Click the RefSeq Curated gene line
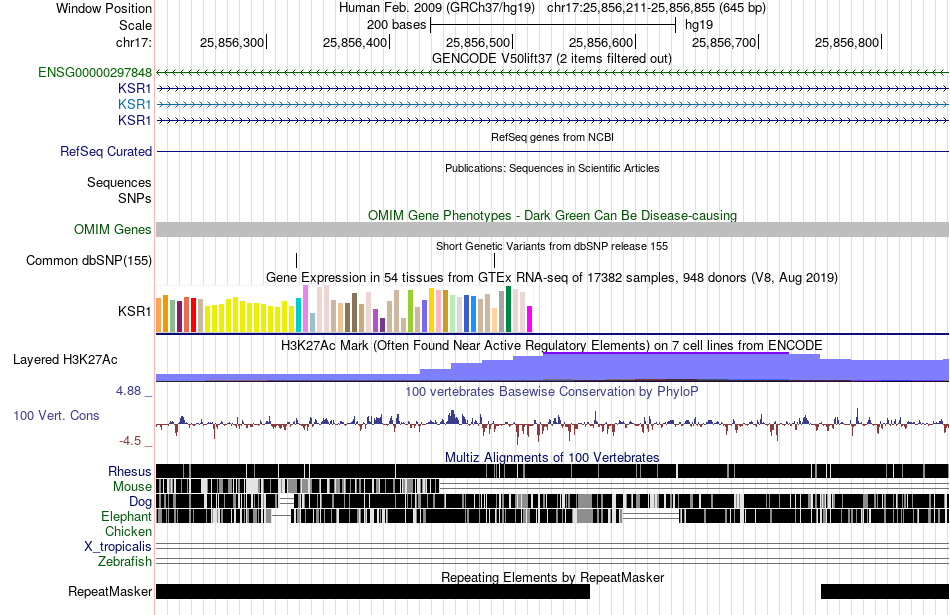 tap(553, 151)
